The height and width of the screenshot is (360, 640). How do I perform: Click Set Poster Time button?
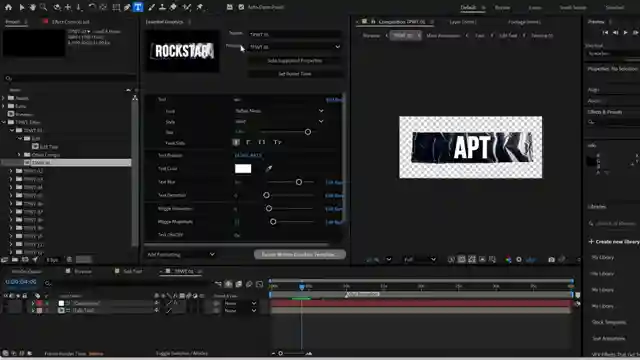pyautogui.click(x=295, y=74)
